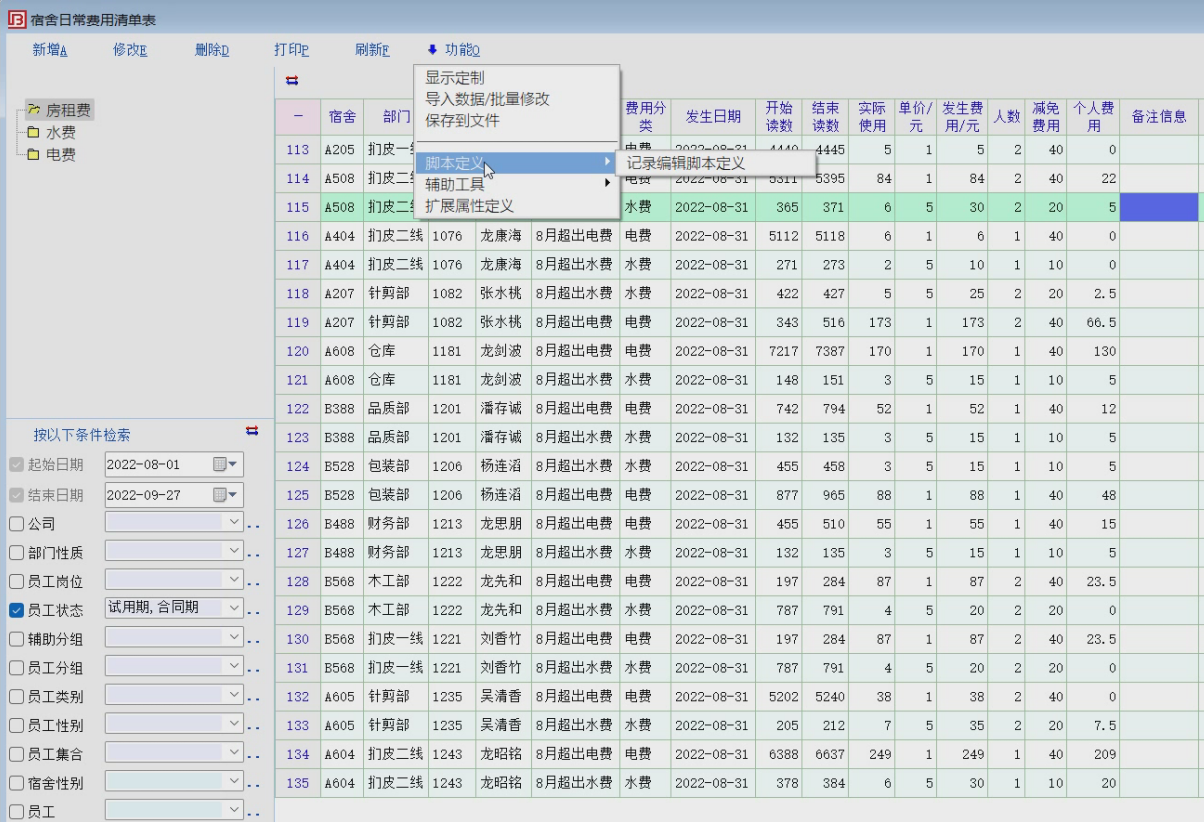
Task: Click the blue highlighted 备注信息 cell
Action: coord(1158,207)
